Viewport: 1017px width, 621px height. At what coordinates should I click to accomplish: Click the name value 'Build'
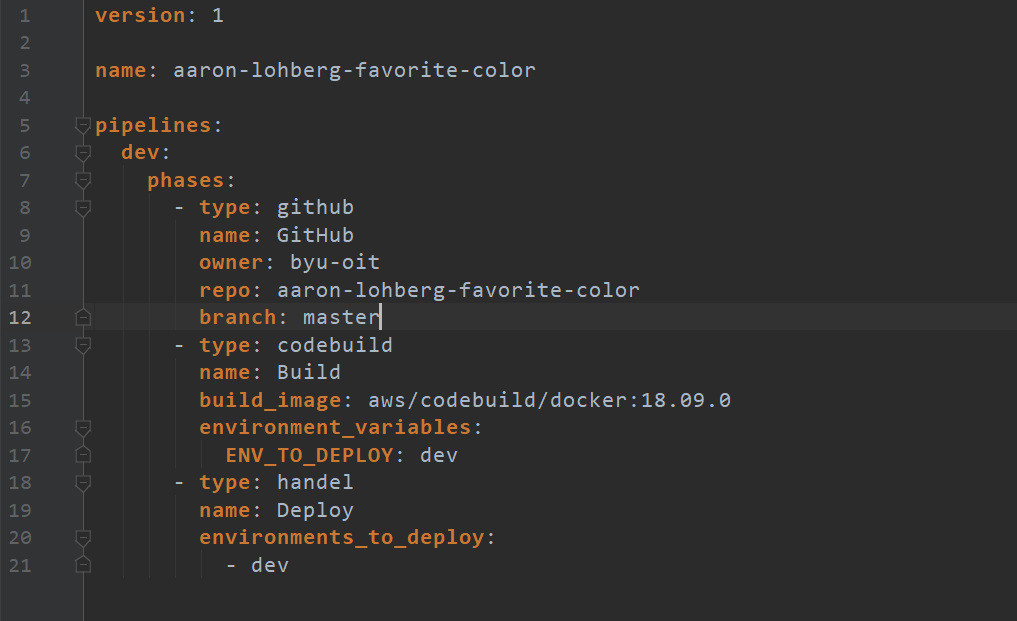coord(309,372)
